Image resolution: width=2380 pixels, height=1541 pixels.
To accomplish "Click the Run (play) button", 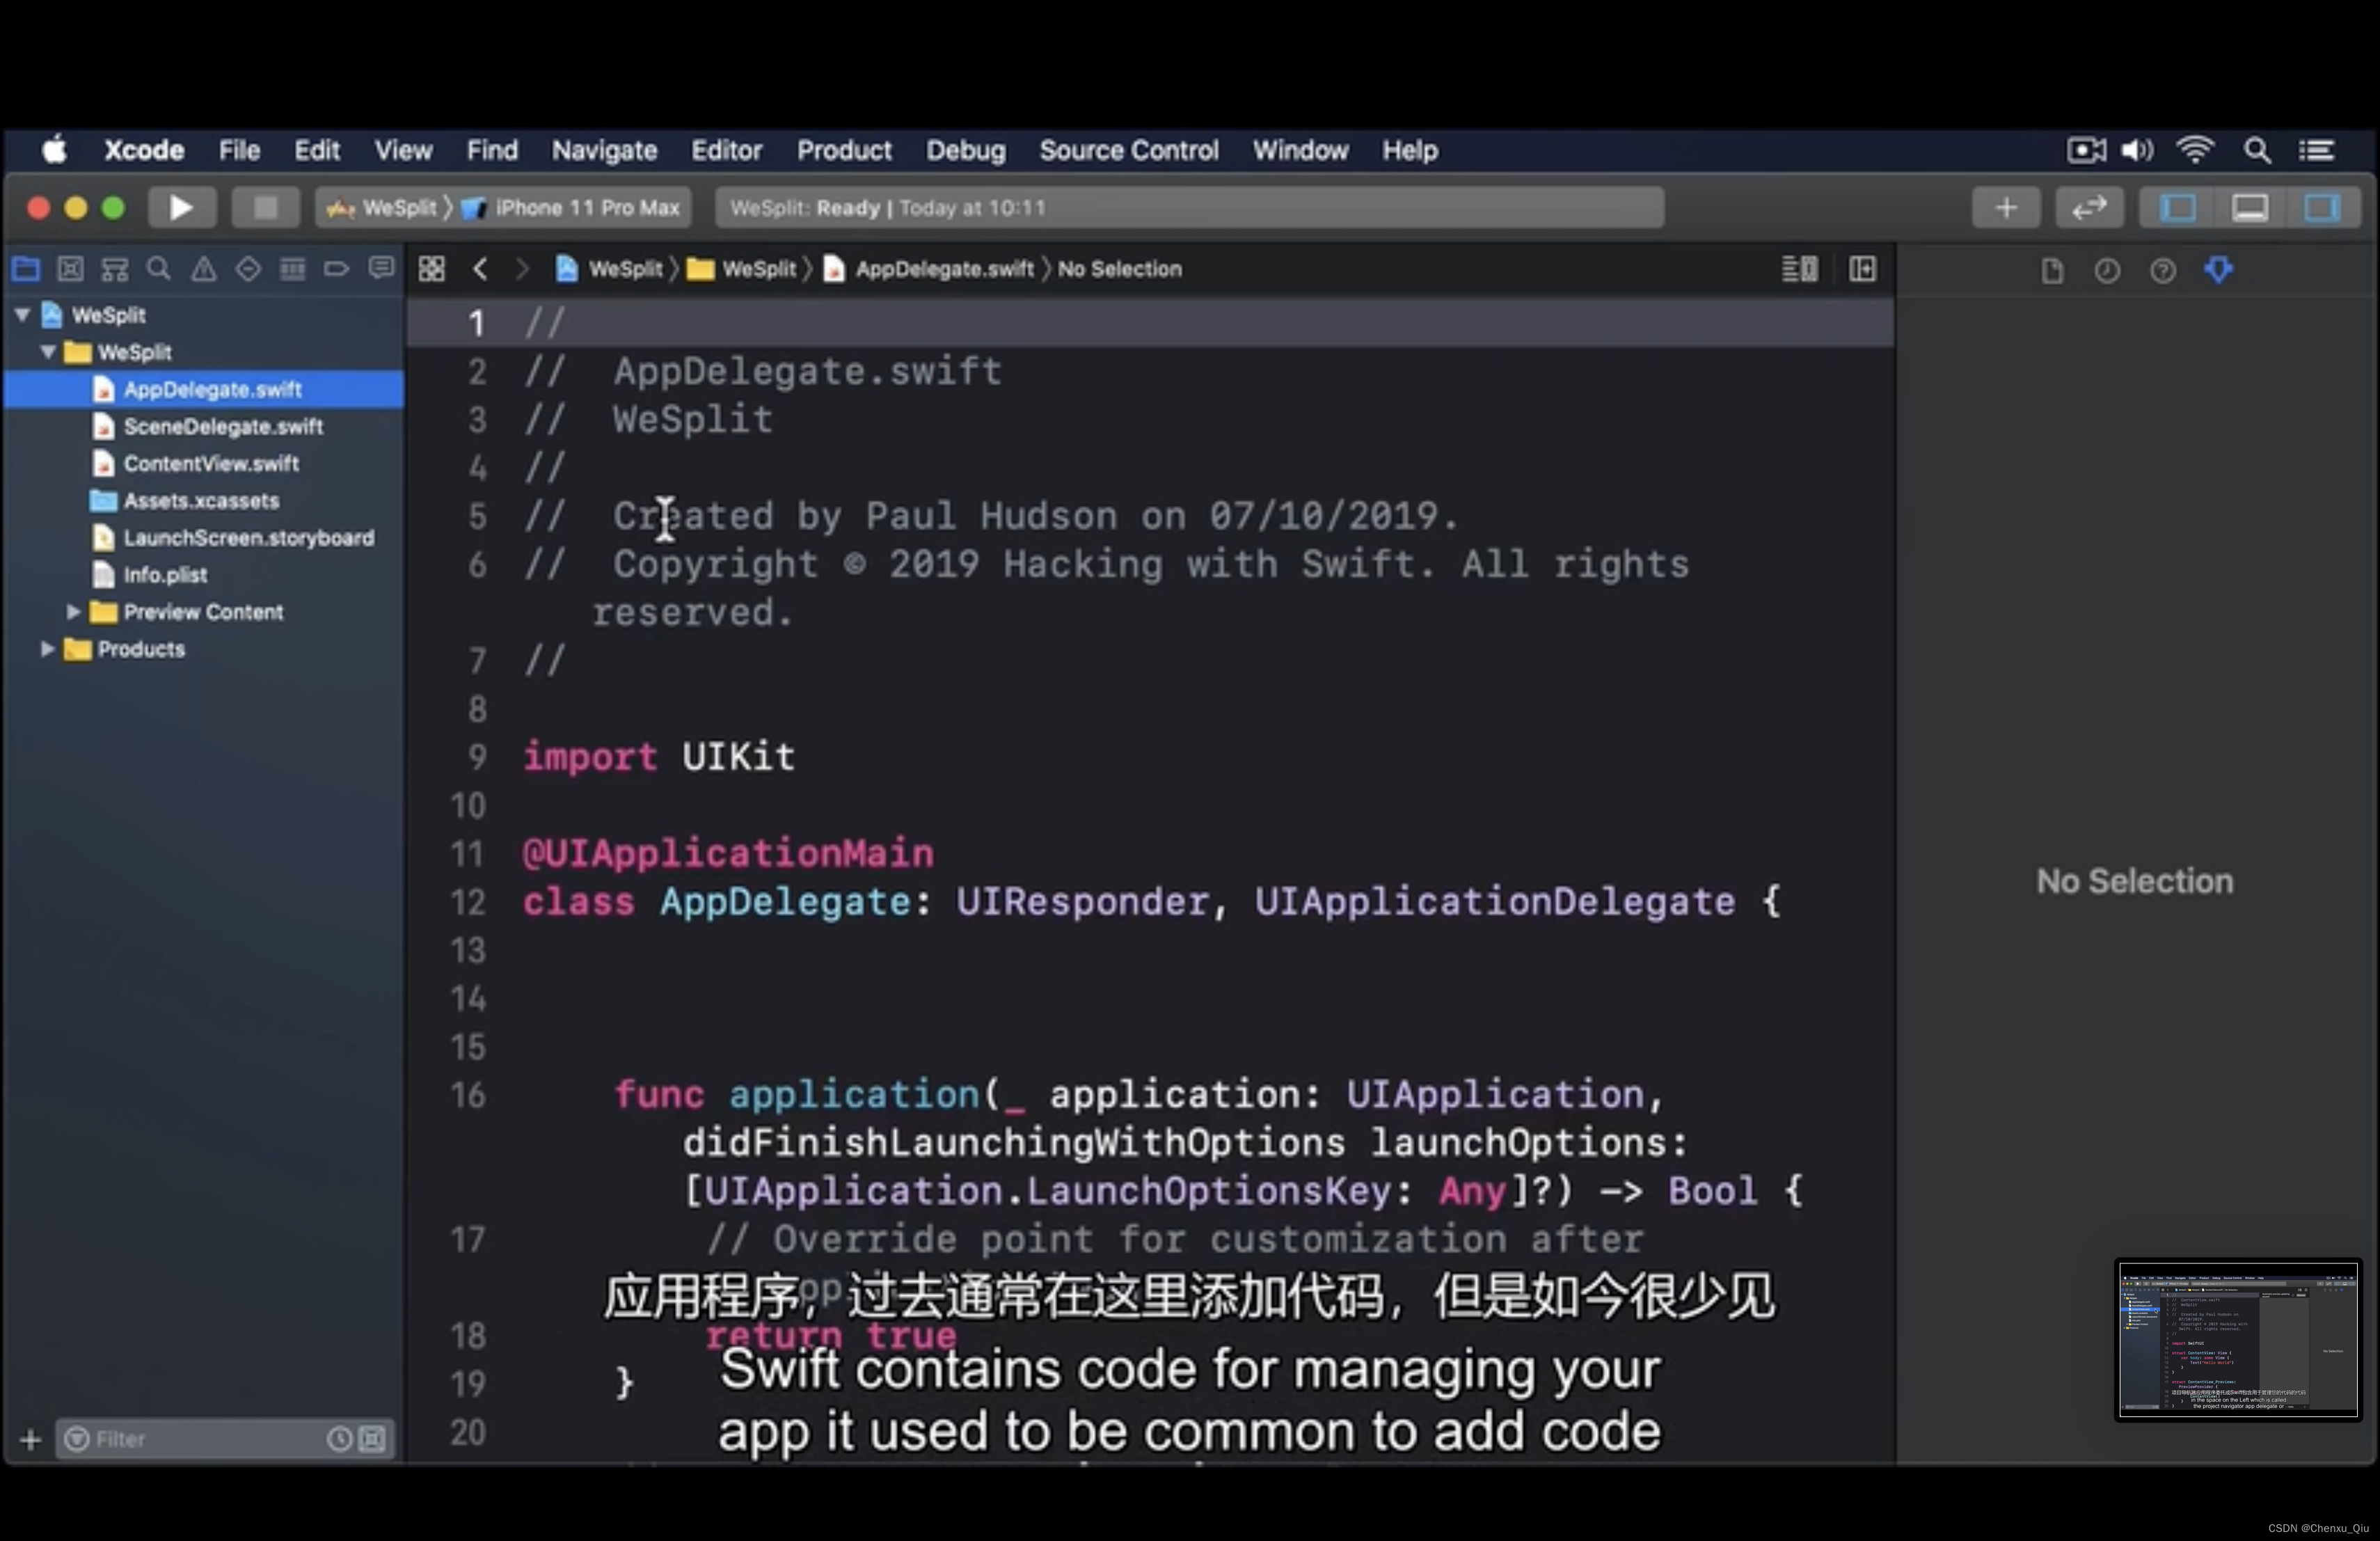I will [181, 208].
